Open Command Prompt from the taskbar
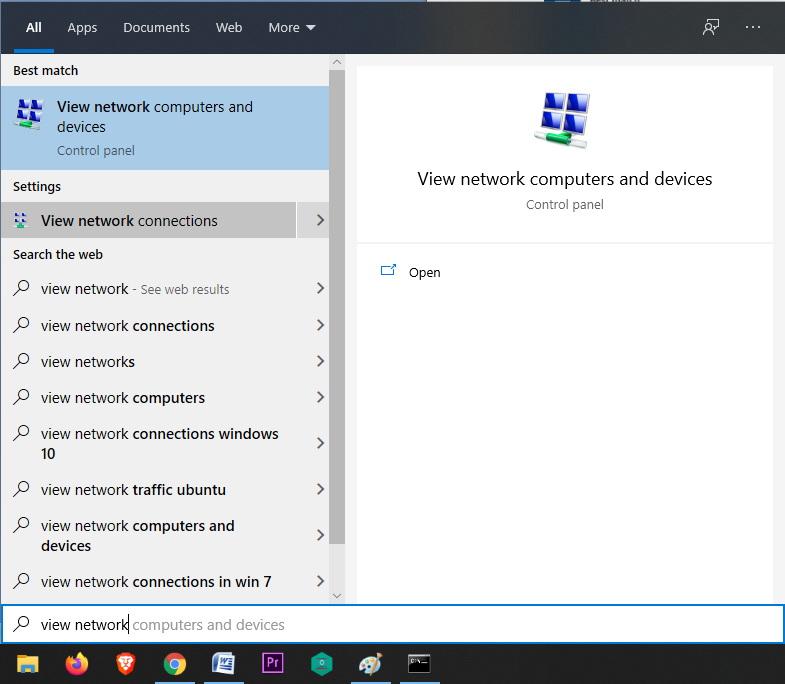Image resolution: width=785 pixels, height=684 pixels. tap(419, 663)
